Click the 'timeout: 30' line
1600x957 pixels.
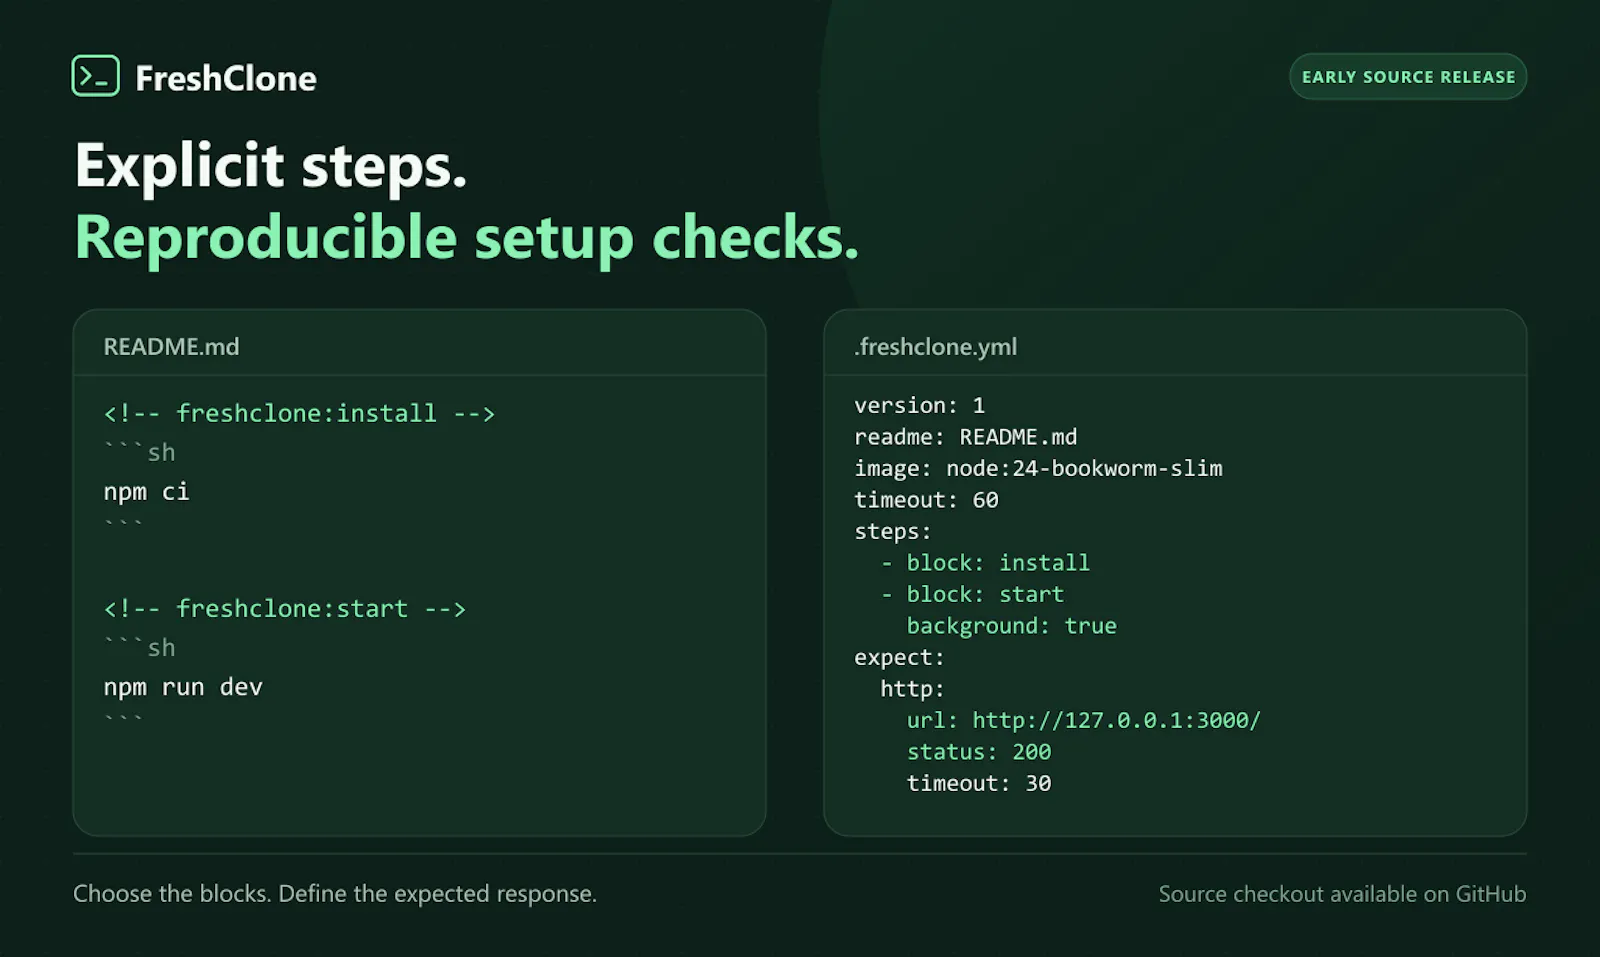click(x=978, y=783)
